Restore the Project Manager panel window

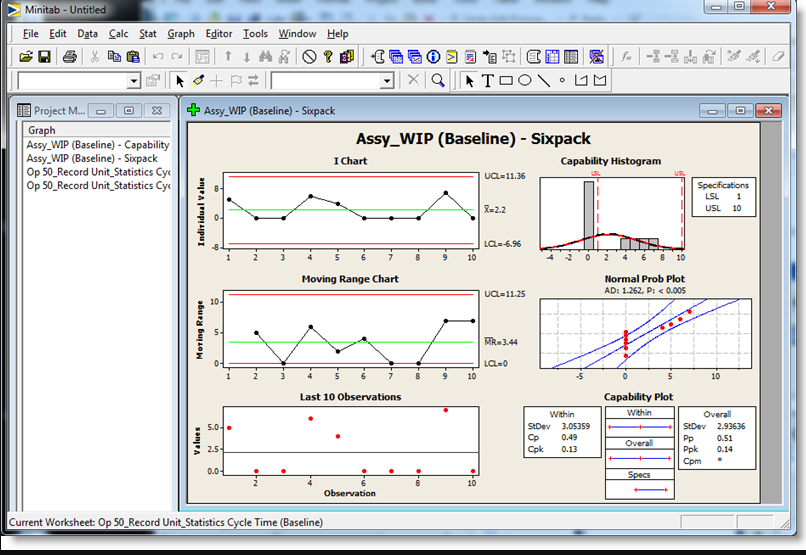pyautogui.click(x=129, y=111)
